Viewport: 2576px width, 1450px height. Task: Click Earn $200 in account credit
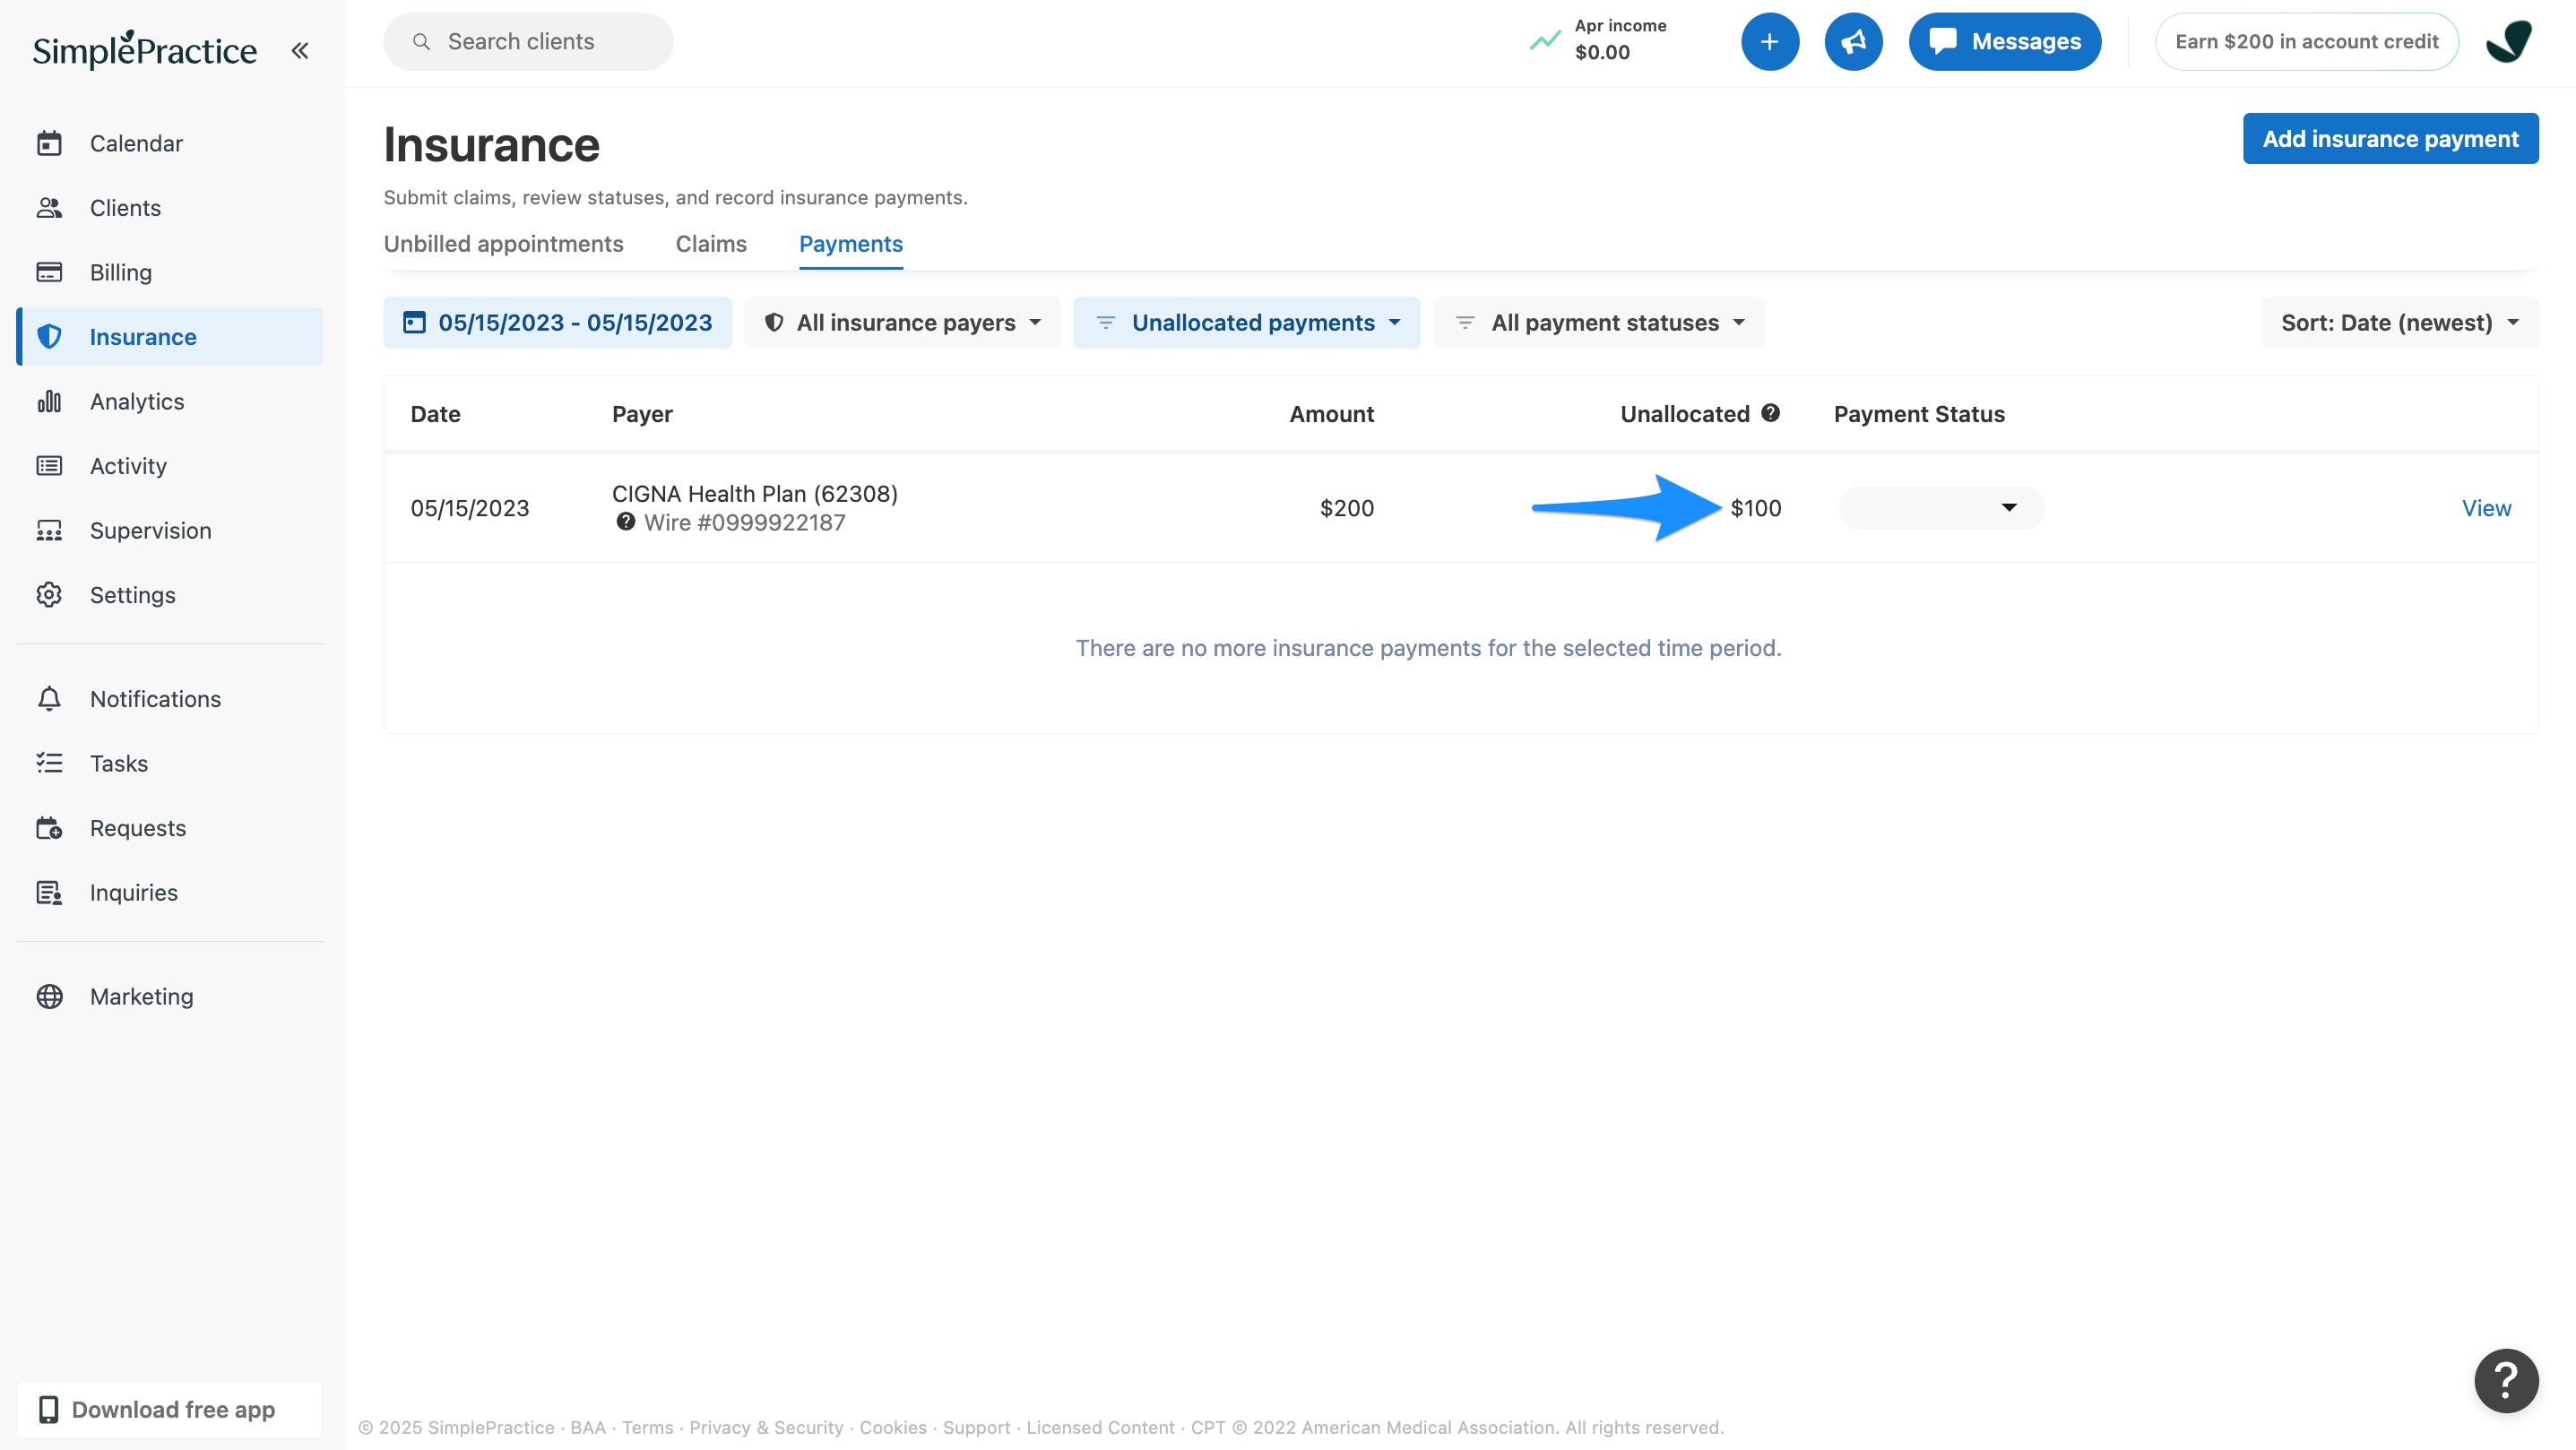tap(2306, 42)
